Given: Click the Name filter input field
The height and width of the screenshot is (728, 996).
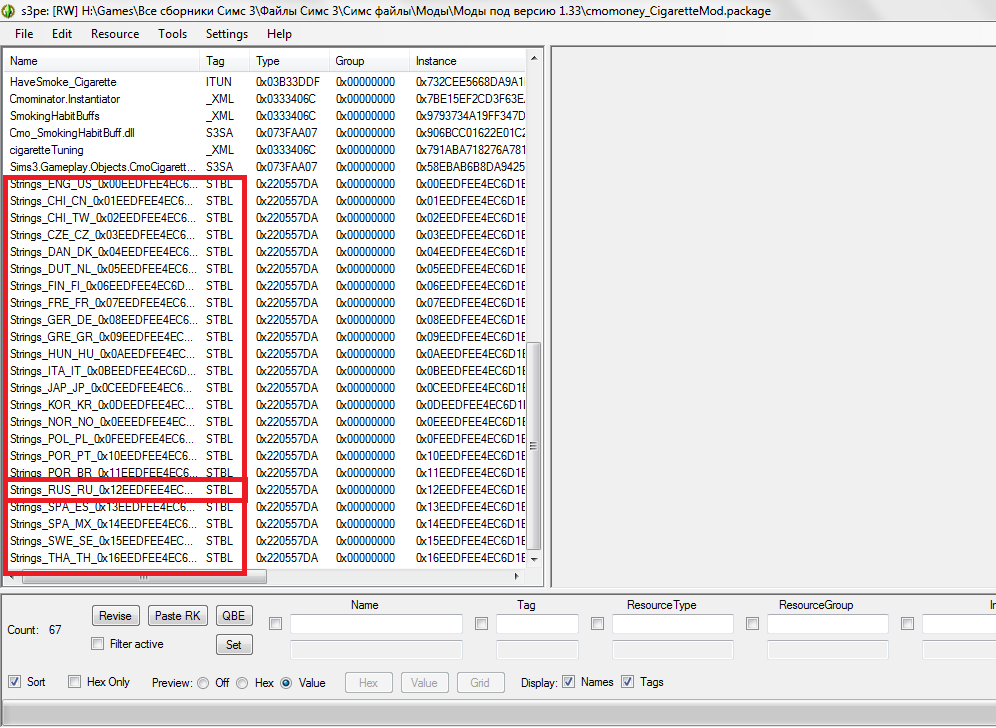Looking at the screenshot, I should [x=376, y=624].
